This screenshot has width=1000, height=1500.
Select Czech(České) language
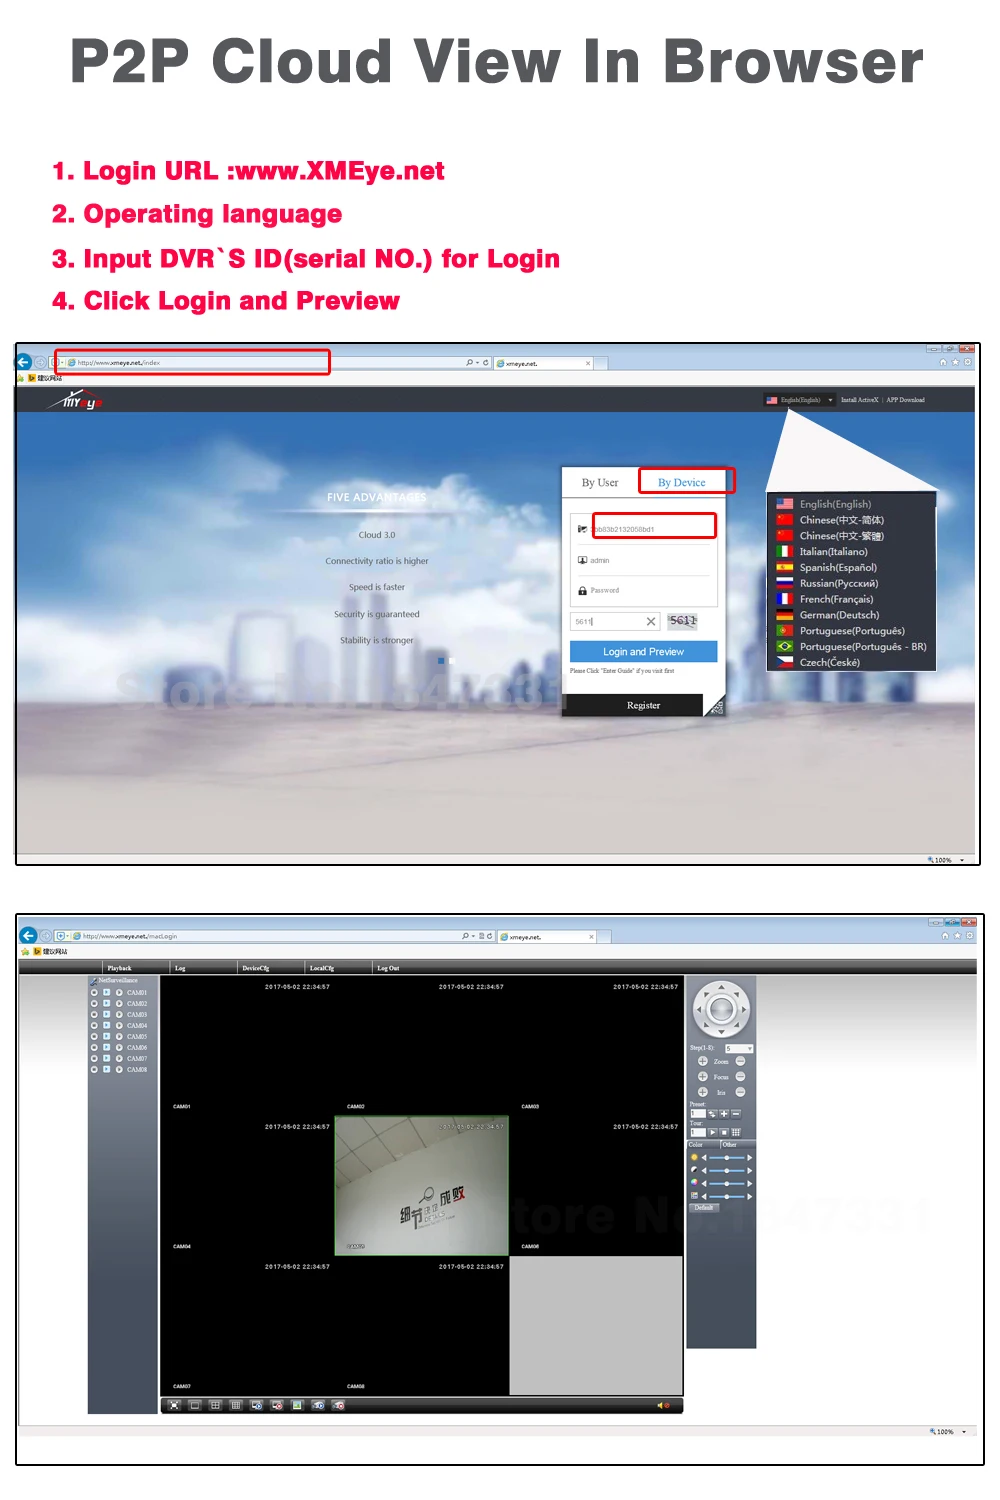point(829,662)
